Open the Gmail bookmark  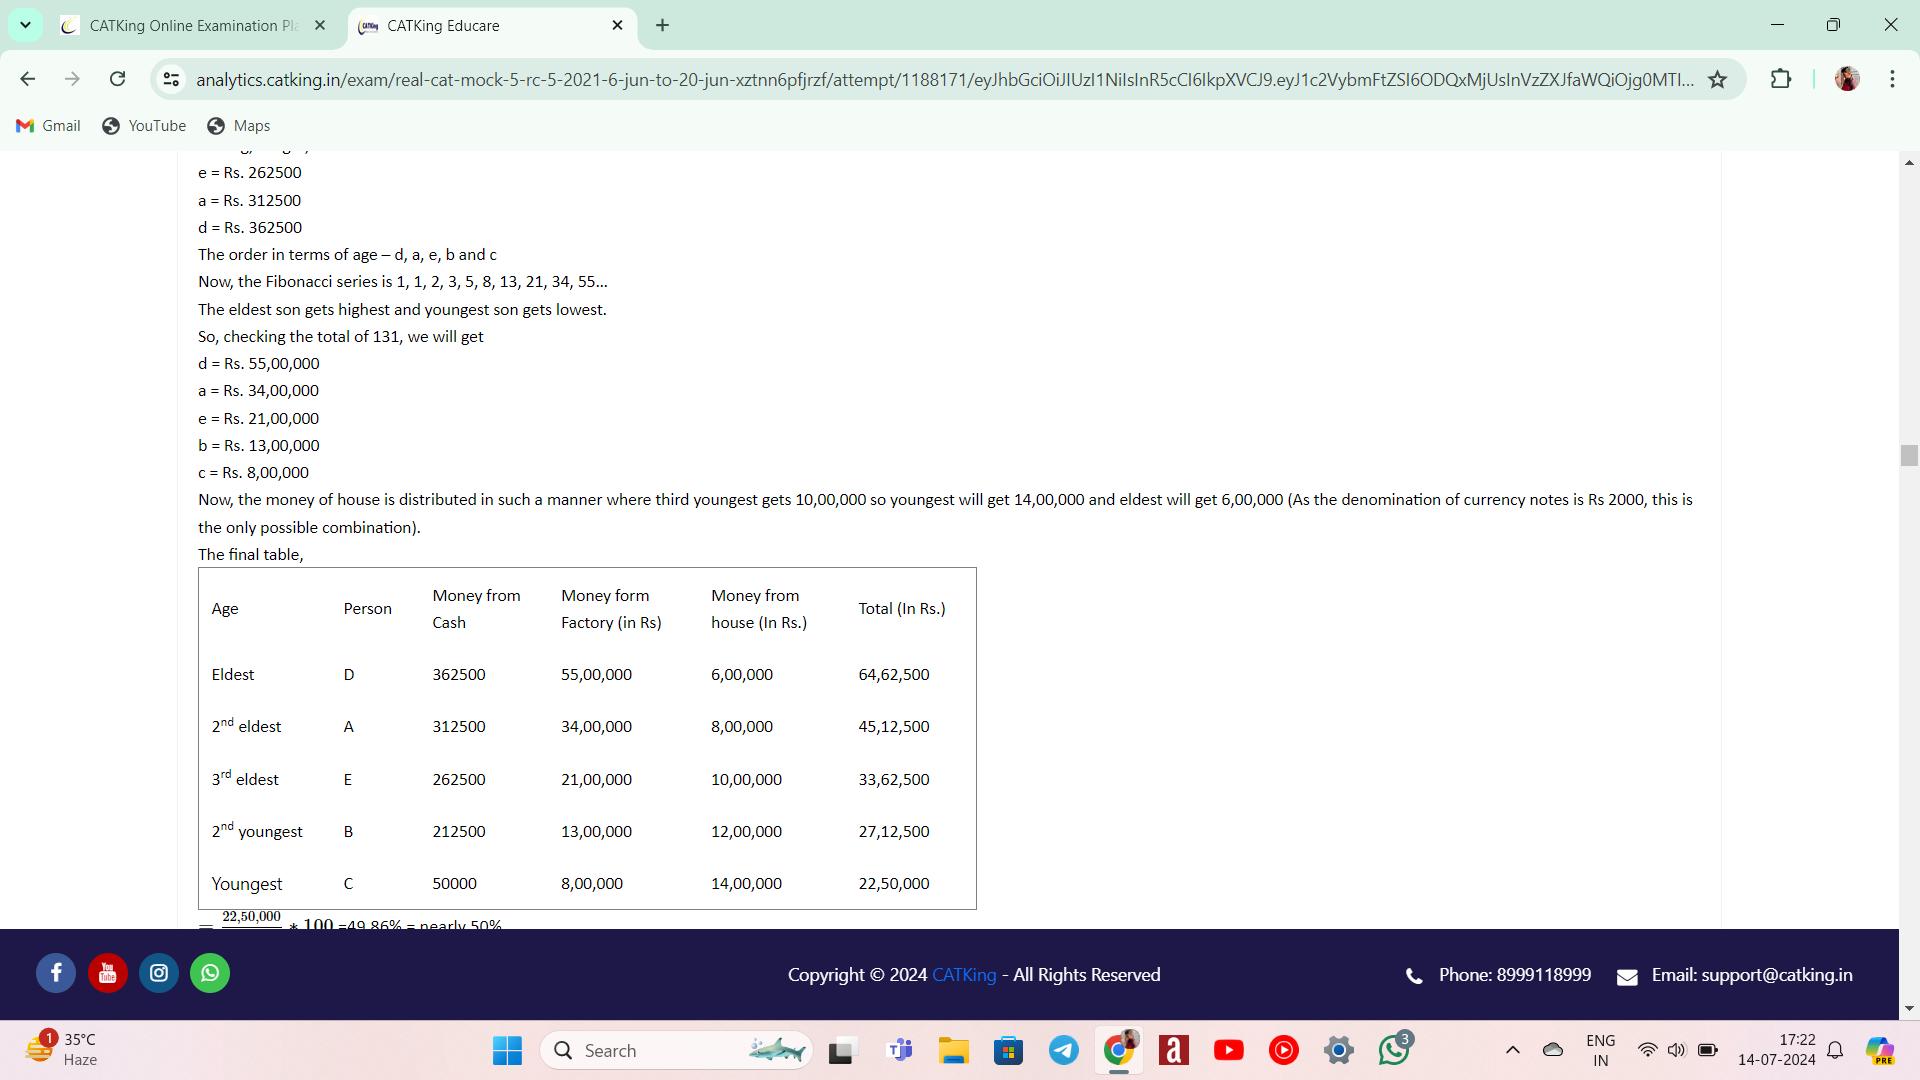point(48,126)
